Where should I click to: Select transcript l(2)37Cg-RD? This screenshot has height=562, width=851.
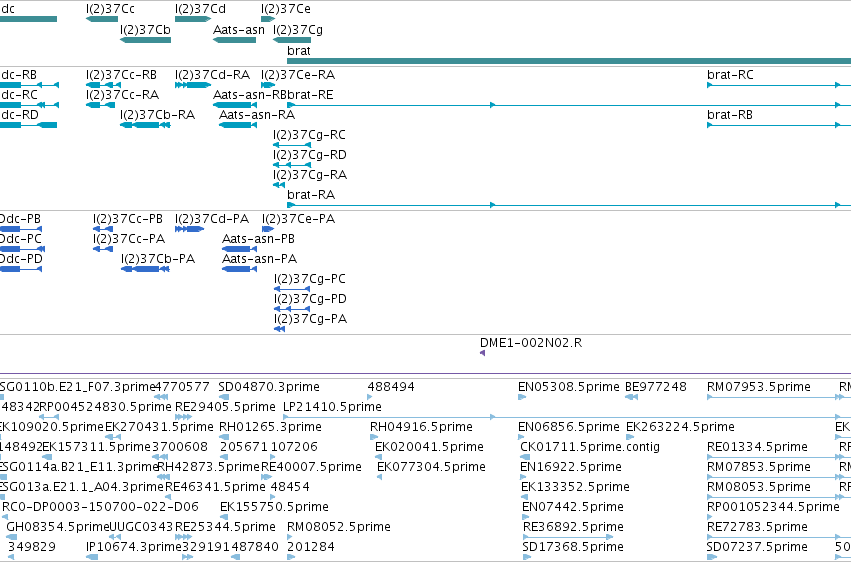pos(292,165)
